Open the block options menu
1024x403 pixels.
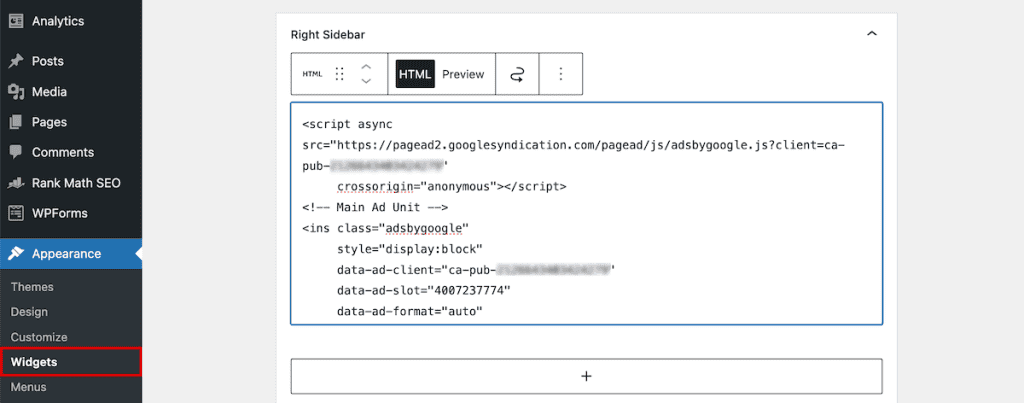(x=560, y=74)
